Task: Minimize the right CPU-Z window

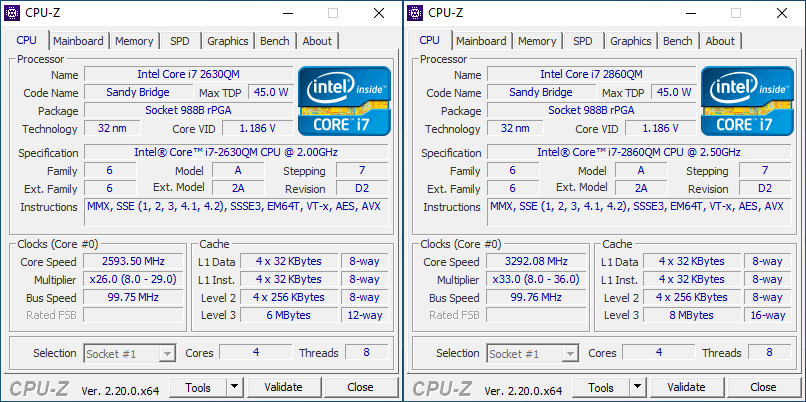Action: point(690,13)
